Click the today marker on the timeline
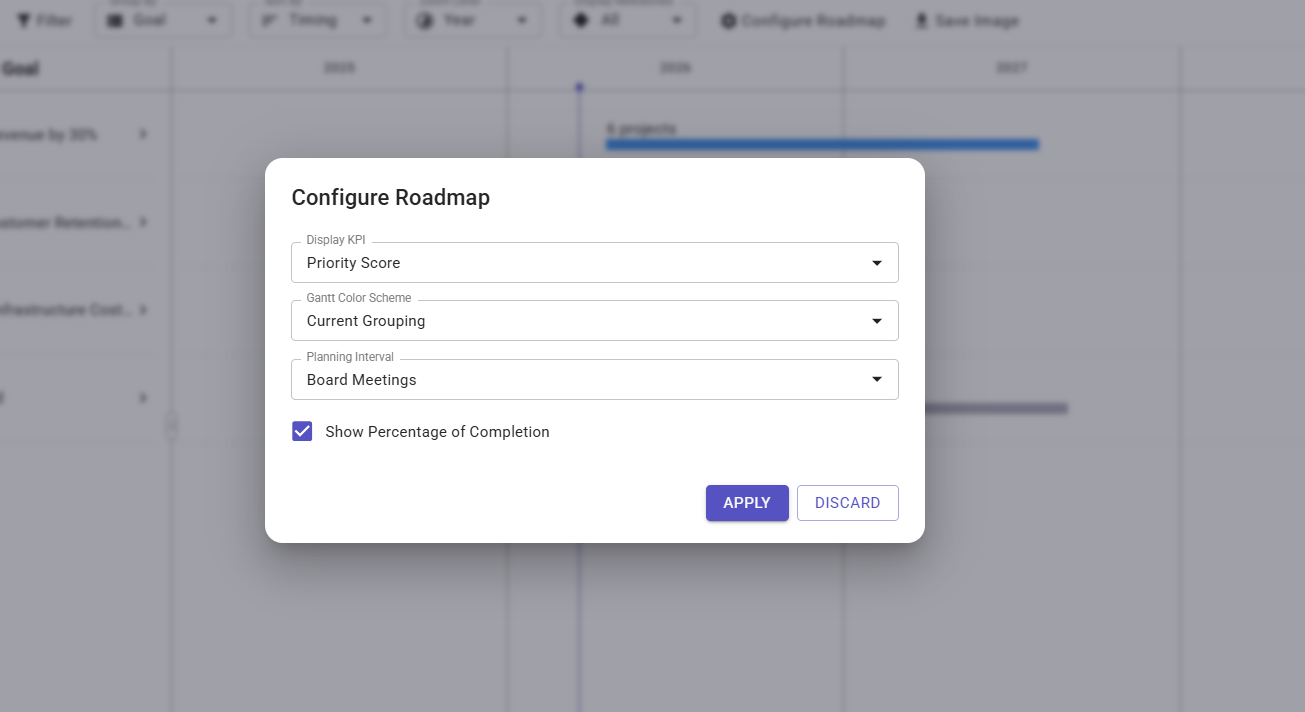 [579, 88]
